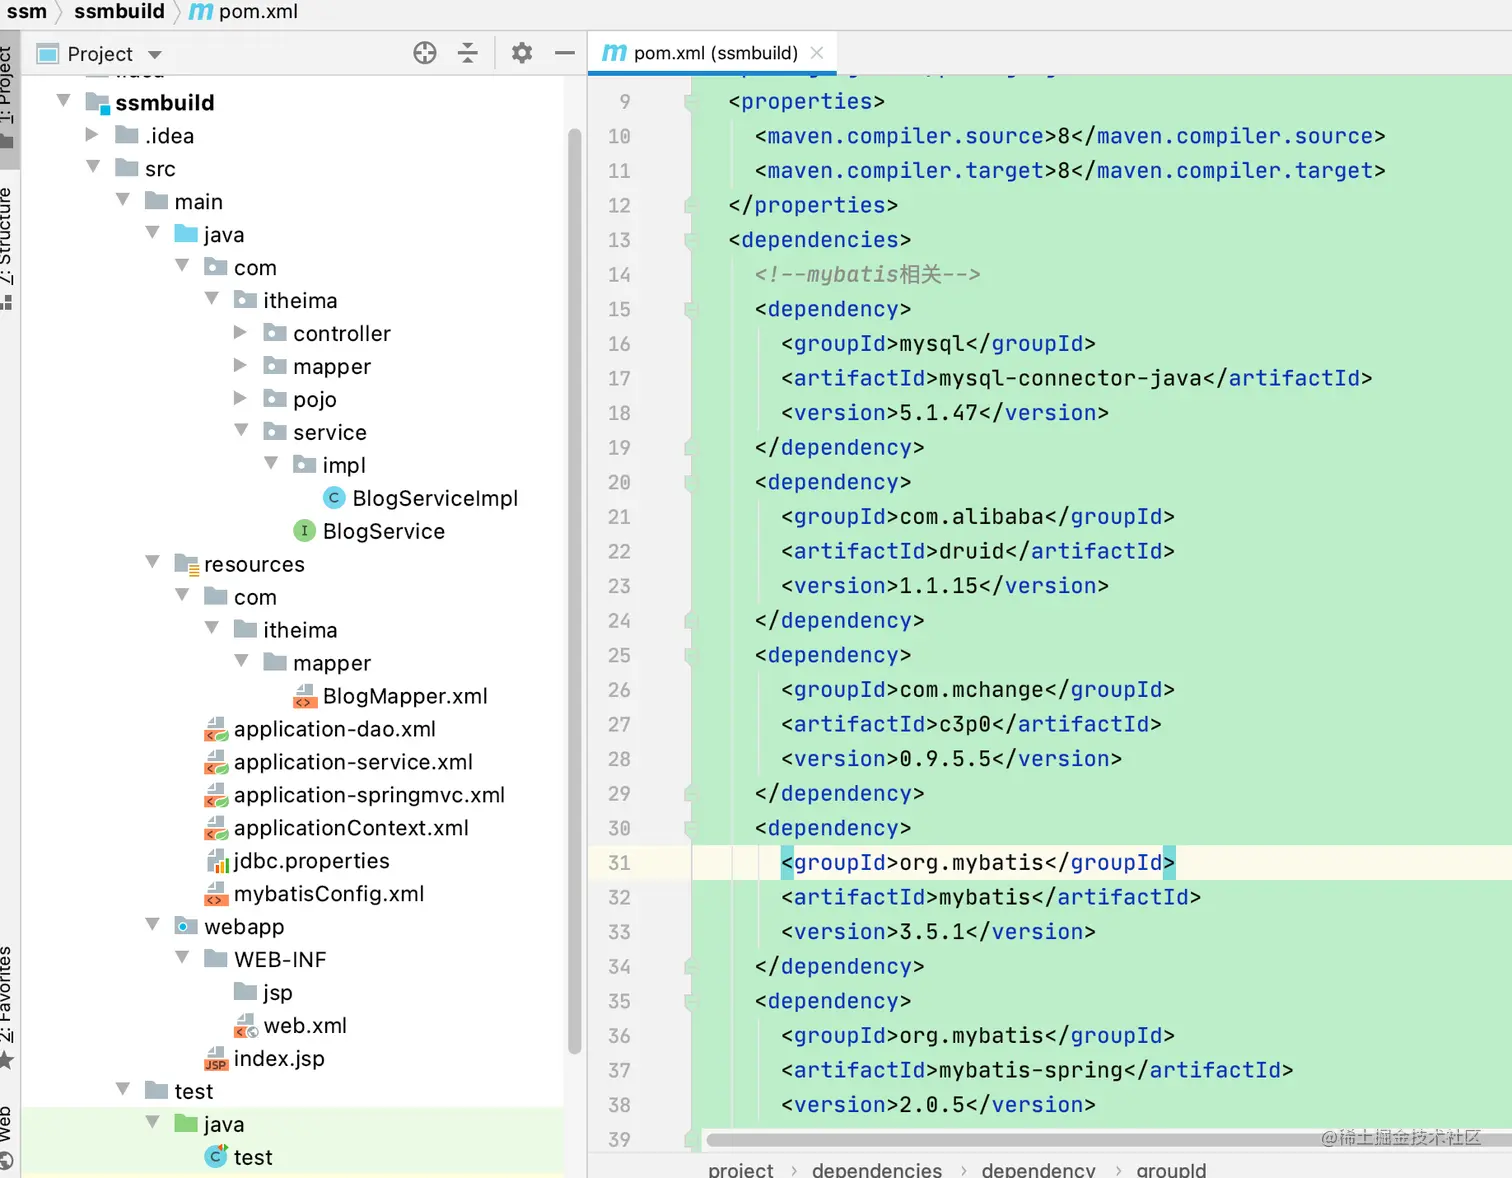Open the Structure tool window side tab
Screen dimensions: 1512x1178
[8, 247]
